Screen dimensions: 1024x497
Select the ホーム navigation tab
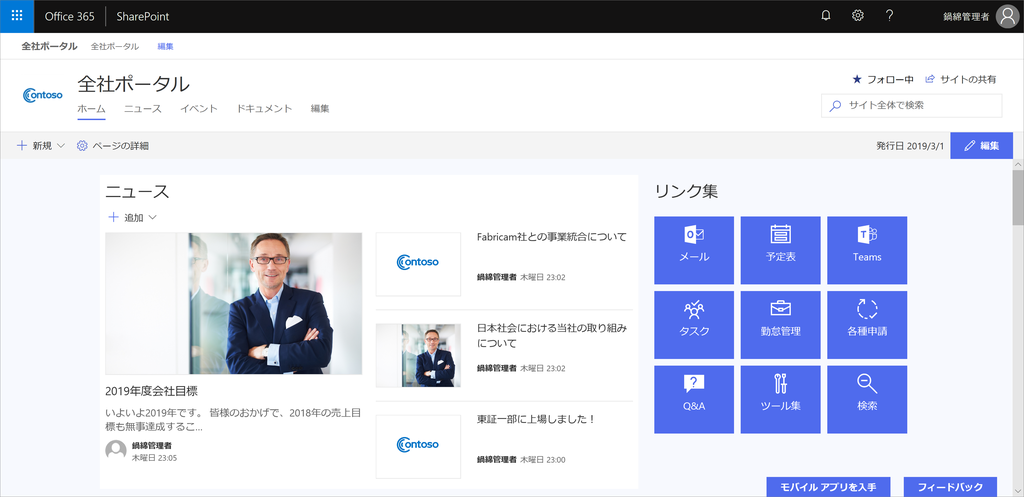point(91,109)
